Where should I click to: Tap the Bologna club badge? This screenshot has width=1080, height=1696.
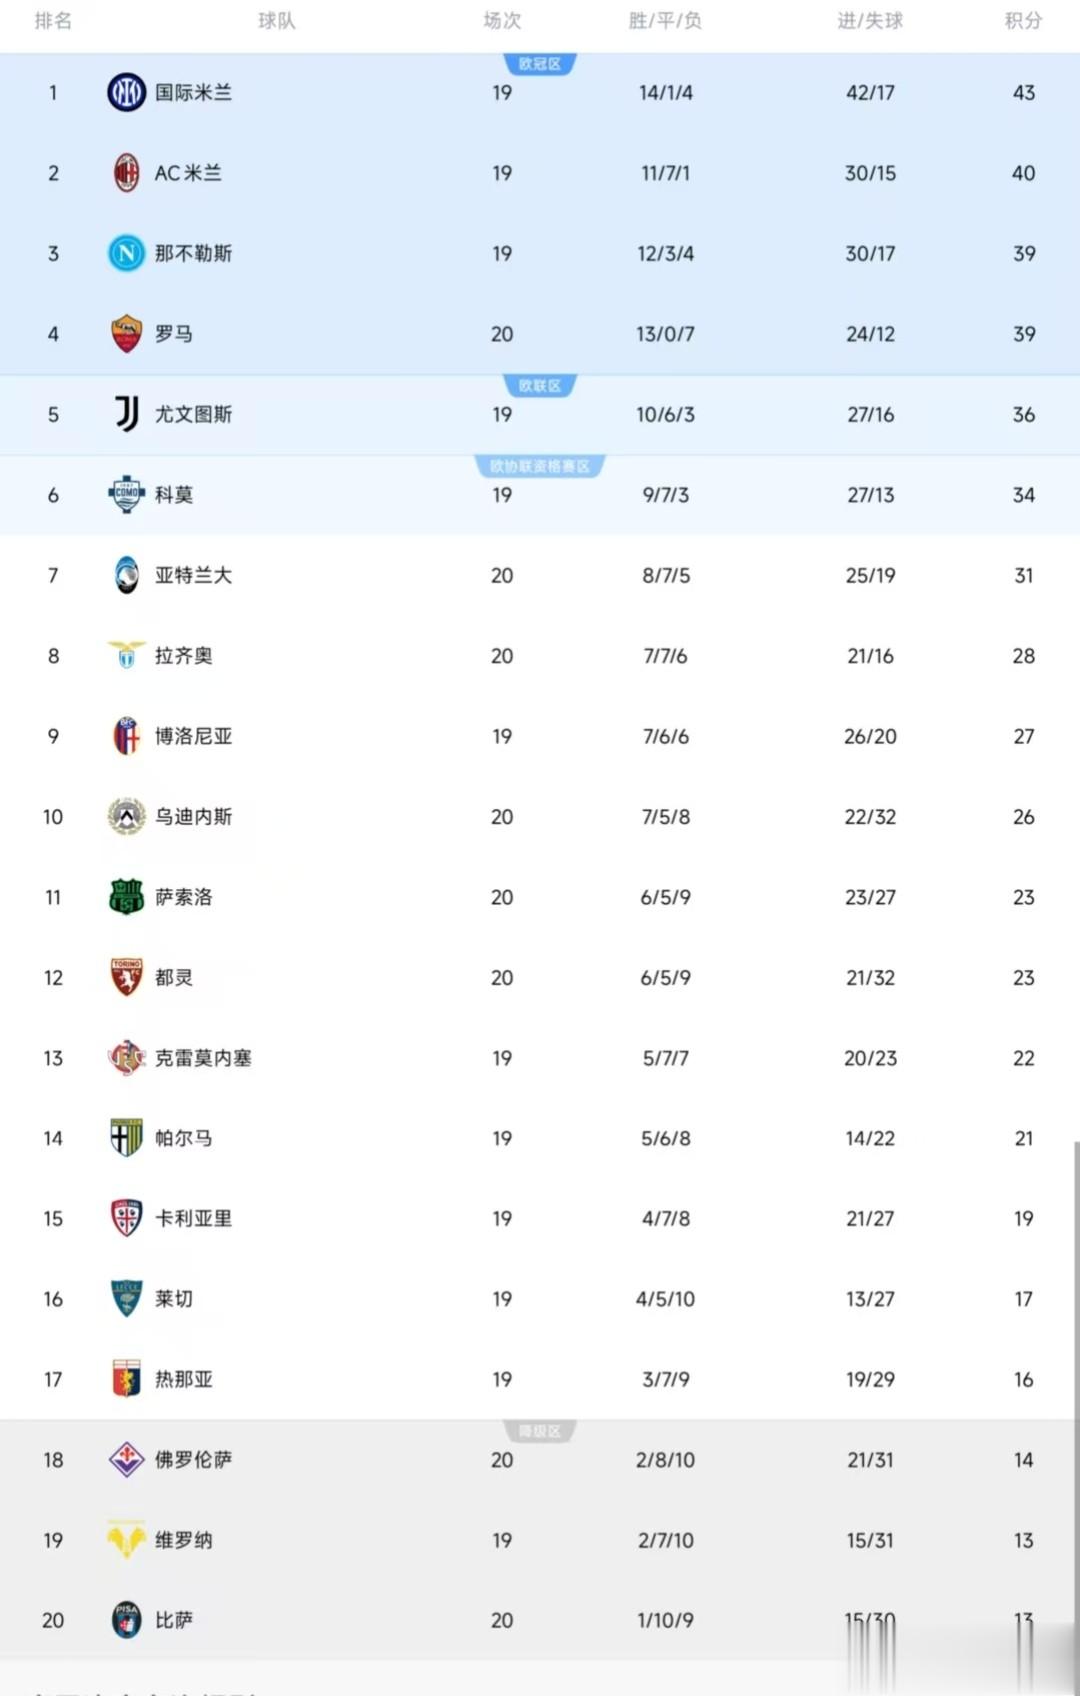click(126, 736)
